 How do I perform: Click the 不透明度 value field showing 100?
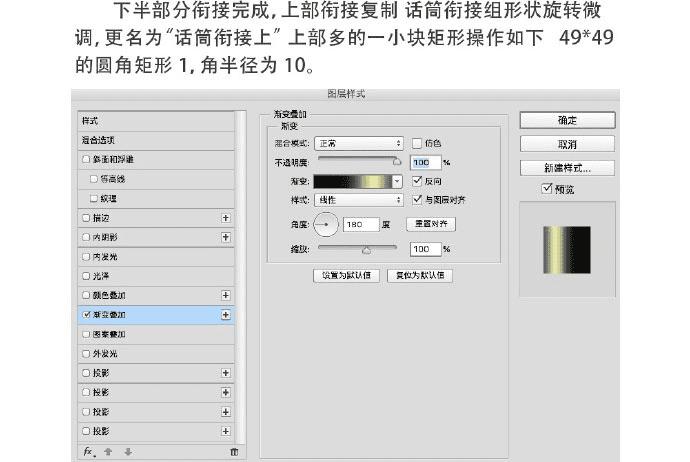426,162
